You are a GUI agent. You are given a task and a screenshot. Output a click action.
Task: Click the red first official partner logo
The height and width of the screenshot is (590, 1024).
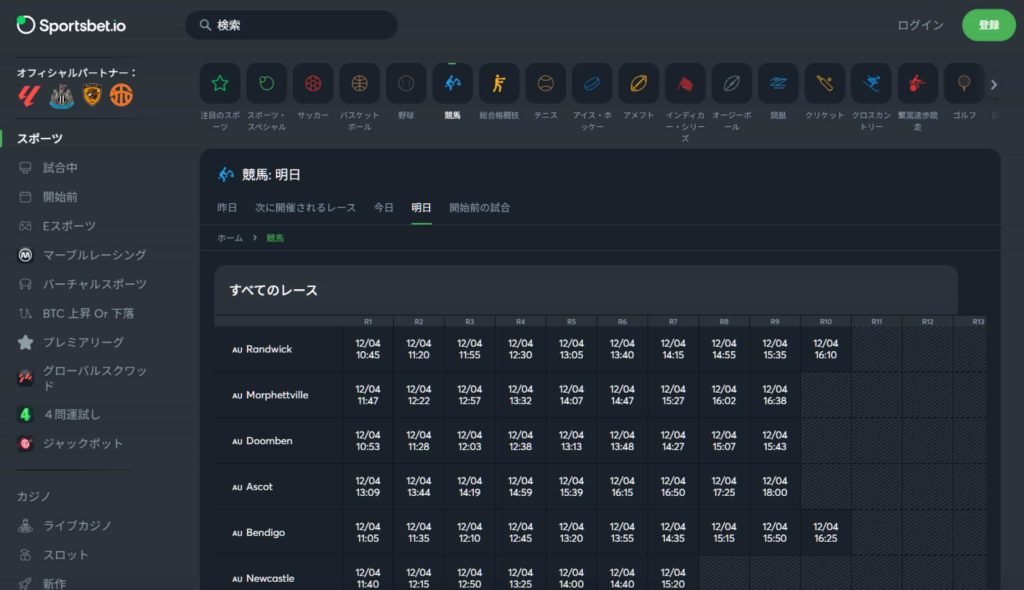pyautogui.click(x=29, y=96)
